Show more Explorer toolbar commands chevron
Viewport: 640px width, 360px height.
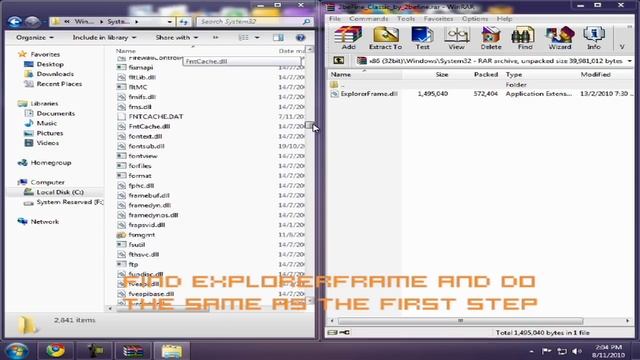[216, 38]
